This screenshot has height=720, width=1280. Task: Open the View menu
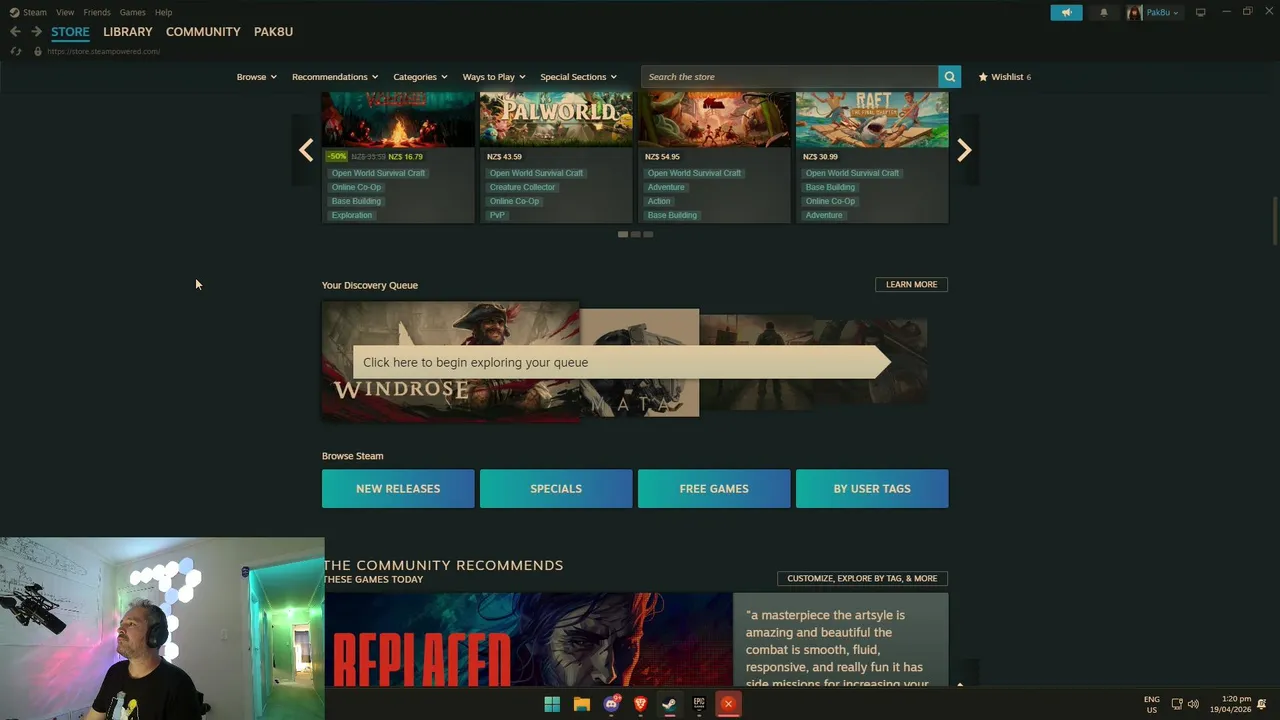(65, 12)
